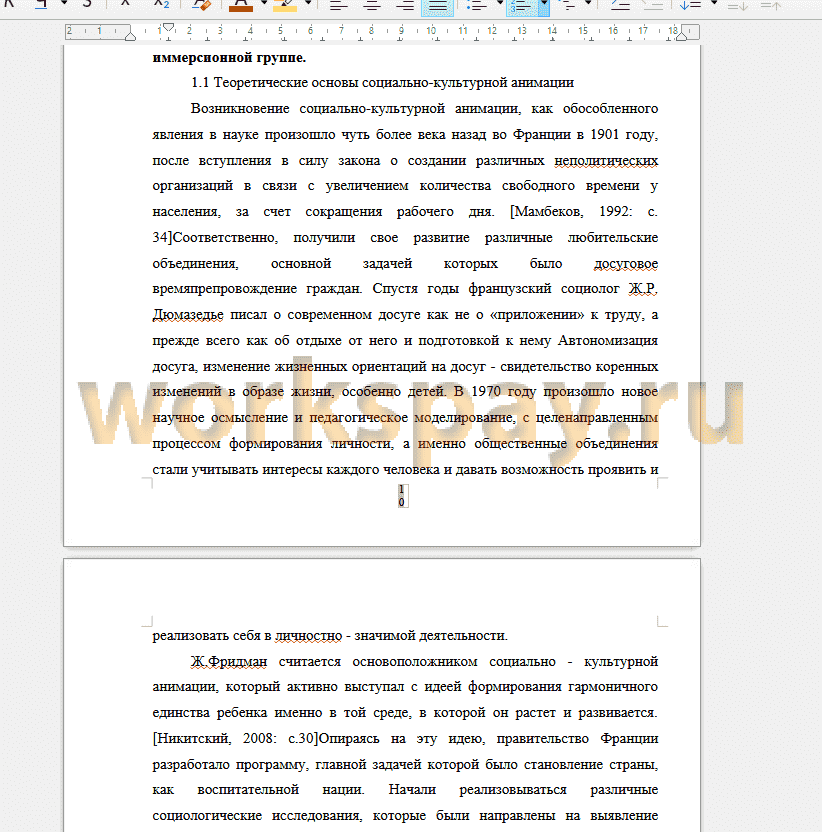
Task: Click heading '1.1 Теоретические основы социально-культурной анимации'
Action: tap(383, 83)
